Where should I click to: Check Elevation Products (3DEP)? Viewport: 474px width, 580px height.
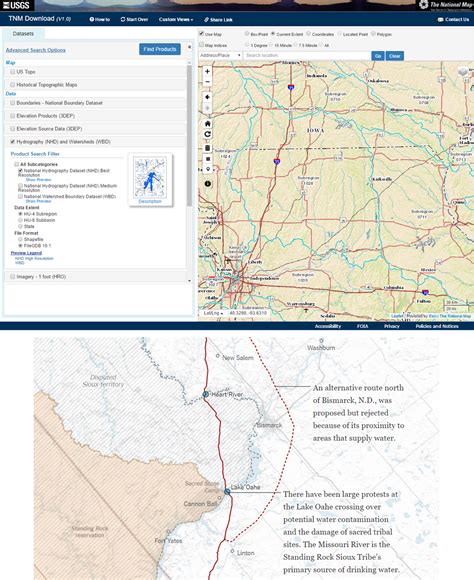pyautogui.click(x=13, y=116)
